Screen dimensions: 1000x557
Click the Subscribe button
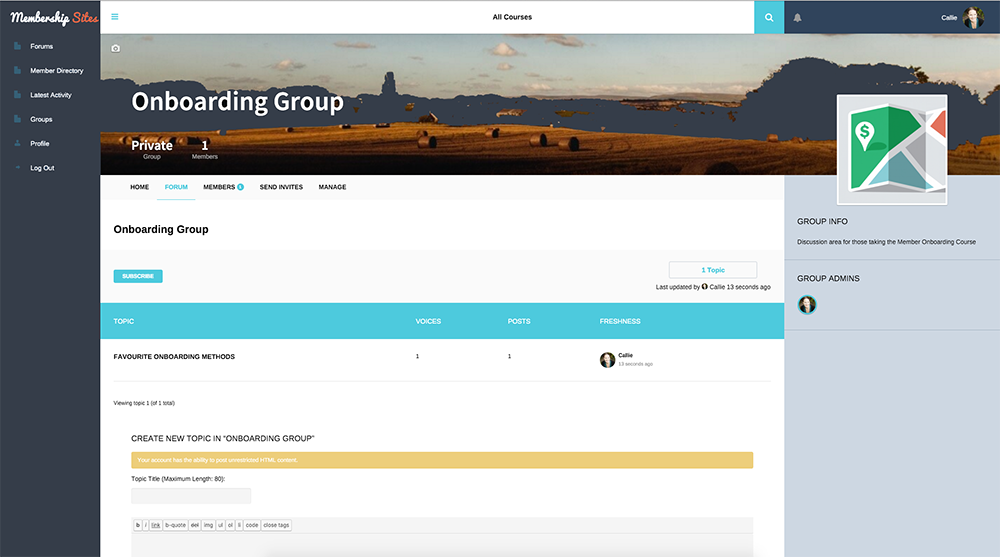138,276
